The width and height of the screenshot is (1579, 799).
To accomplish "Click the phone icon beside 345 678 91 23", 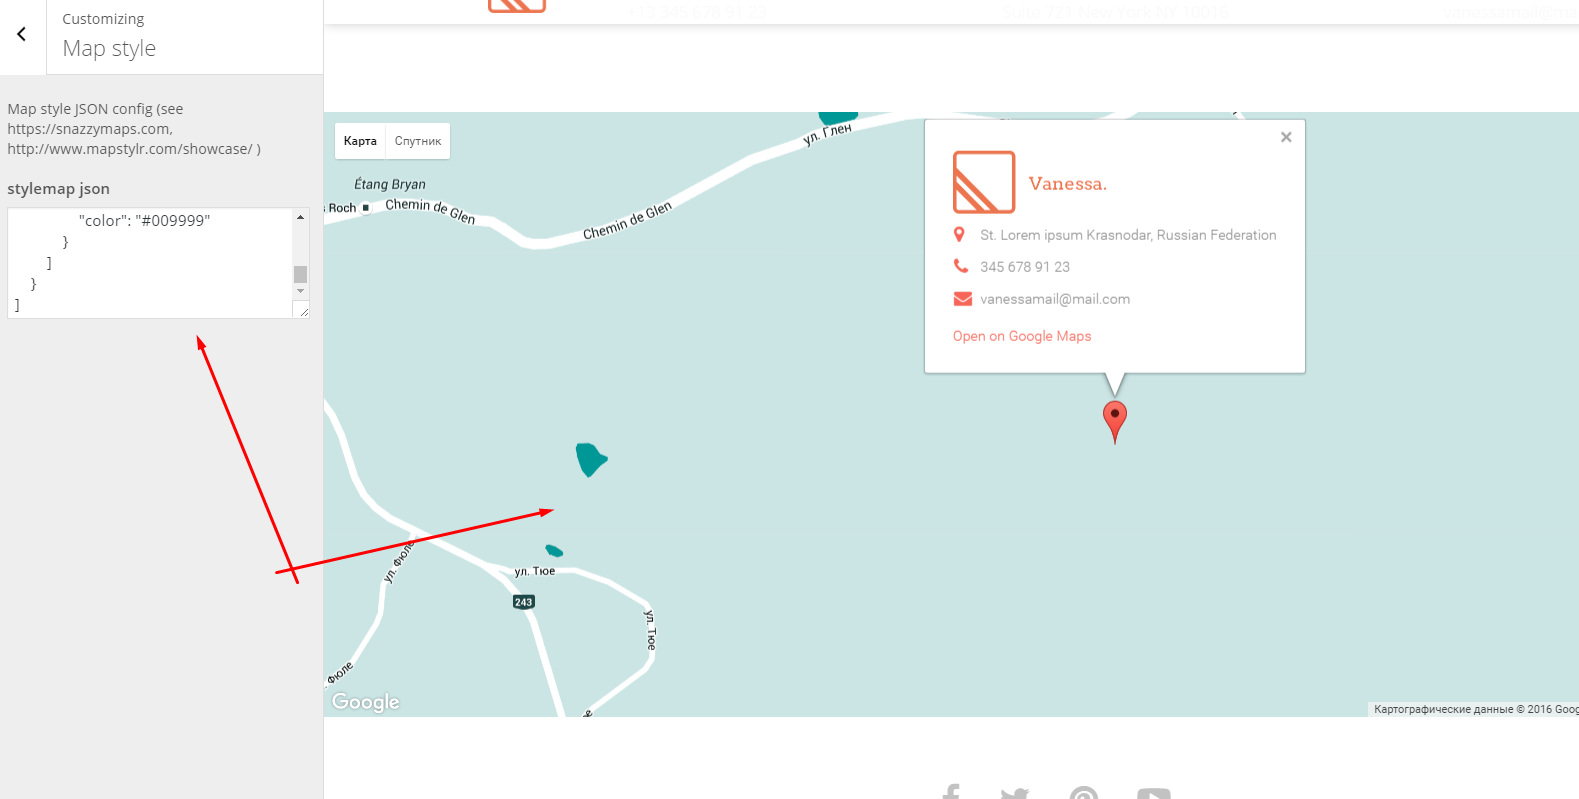I will pos(960,266).
